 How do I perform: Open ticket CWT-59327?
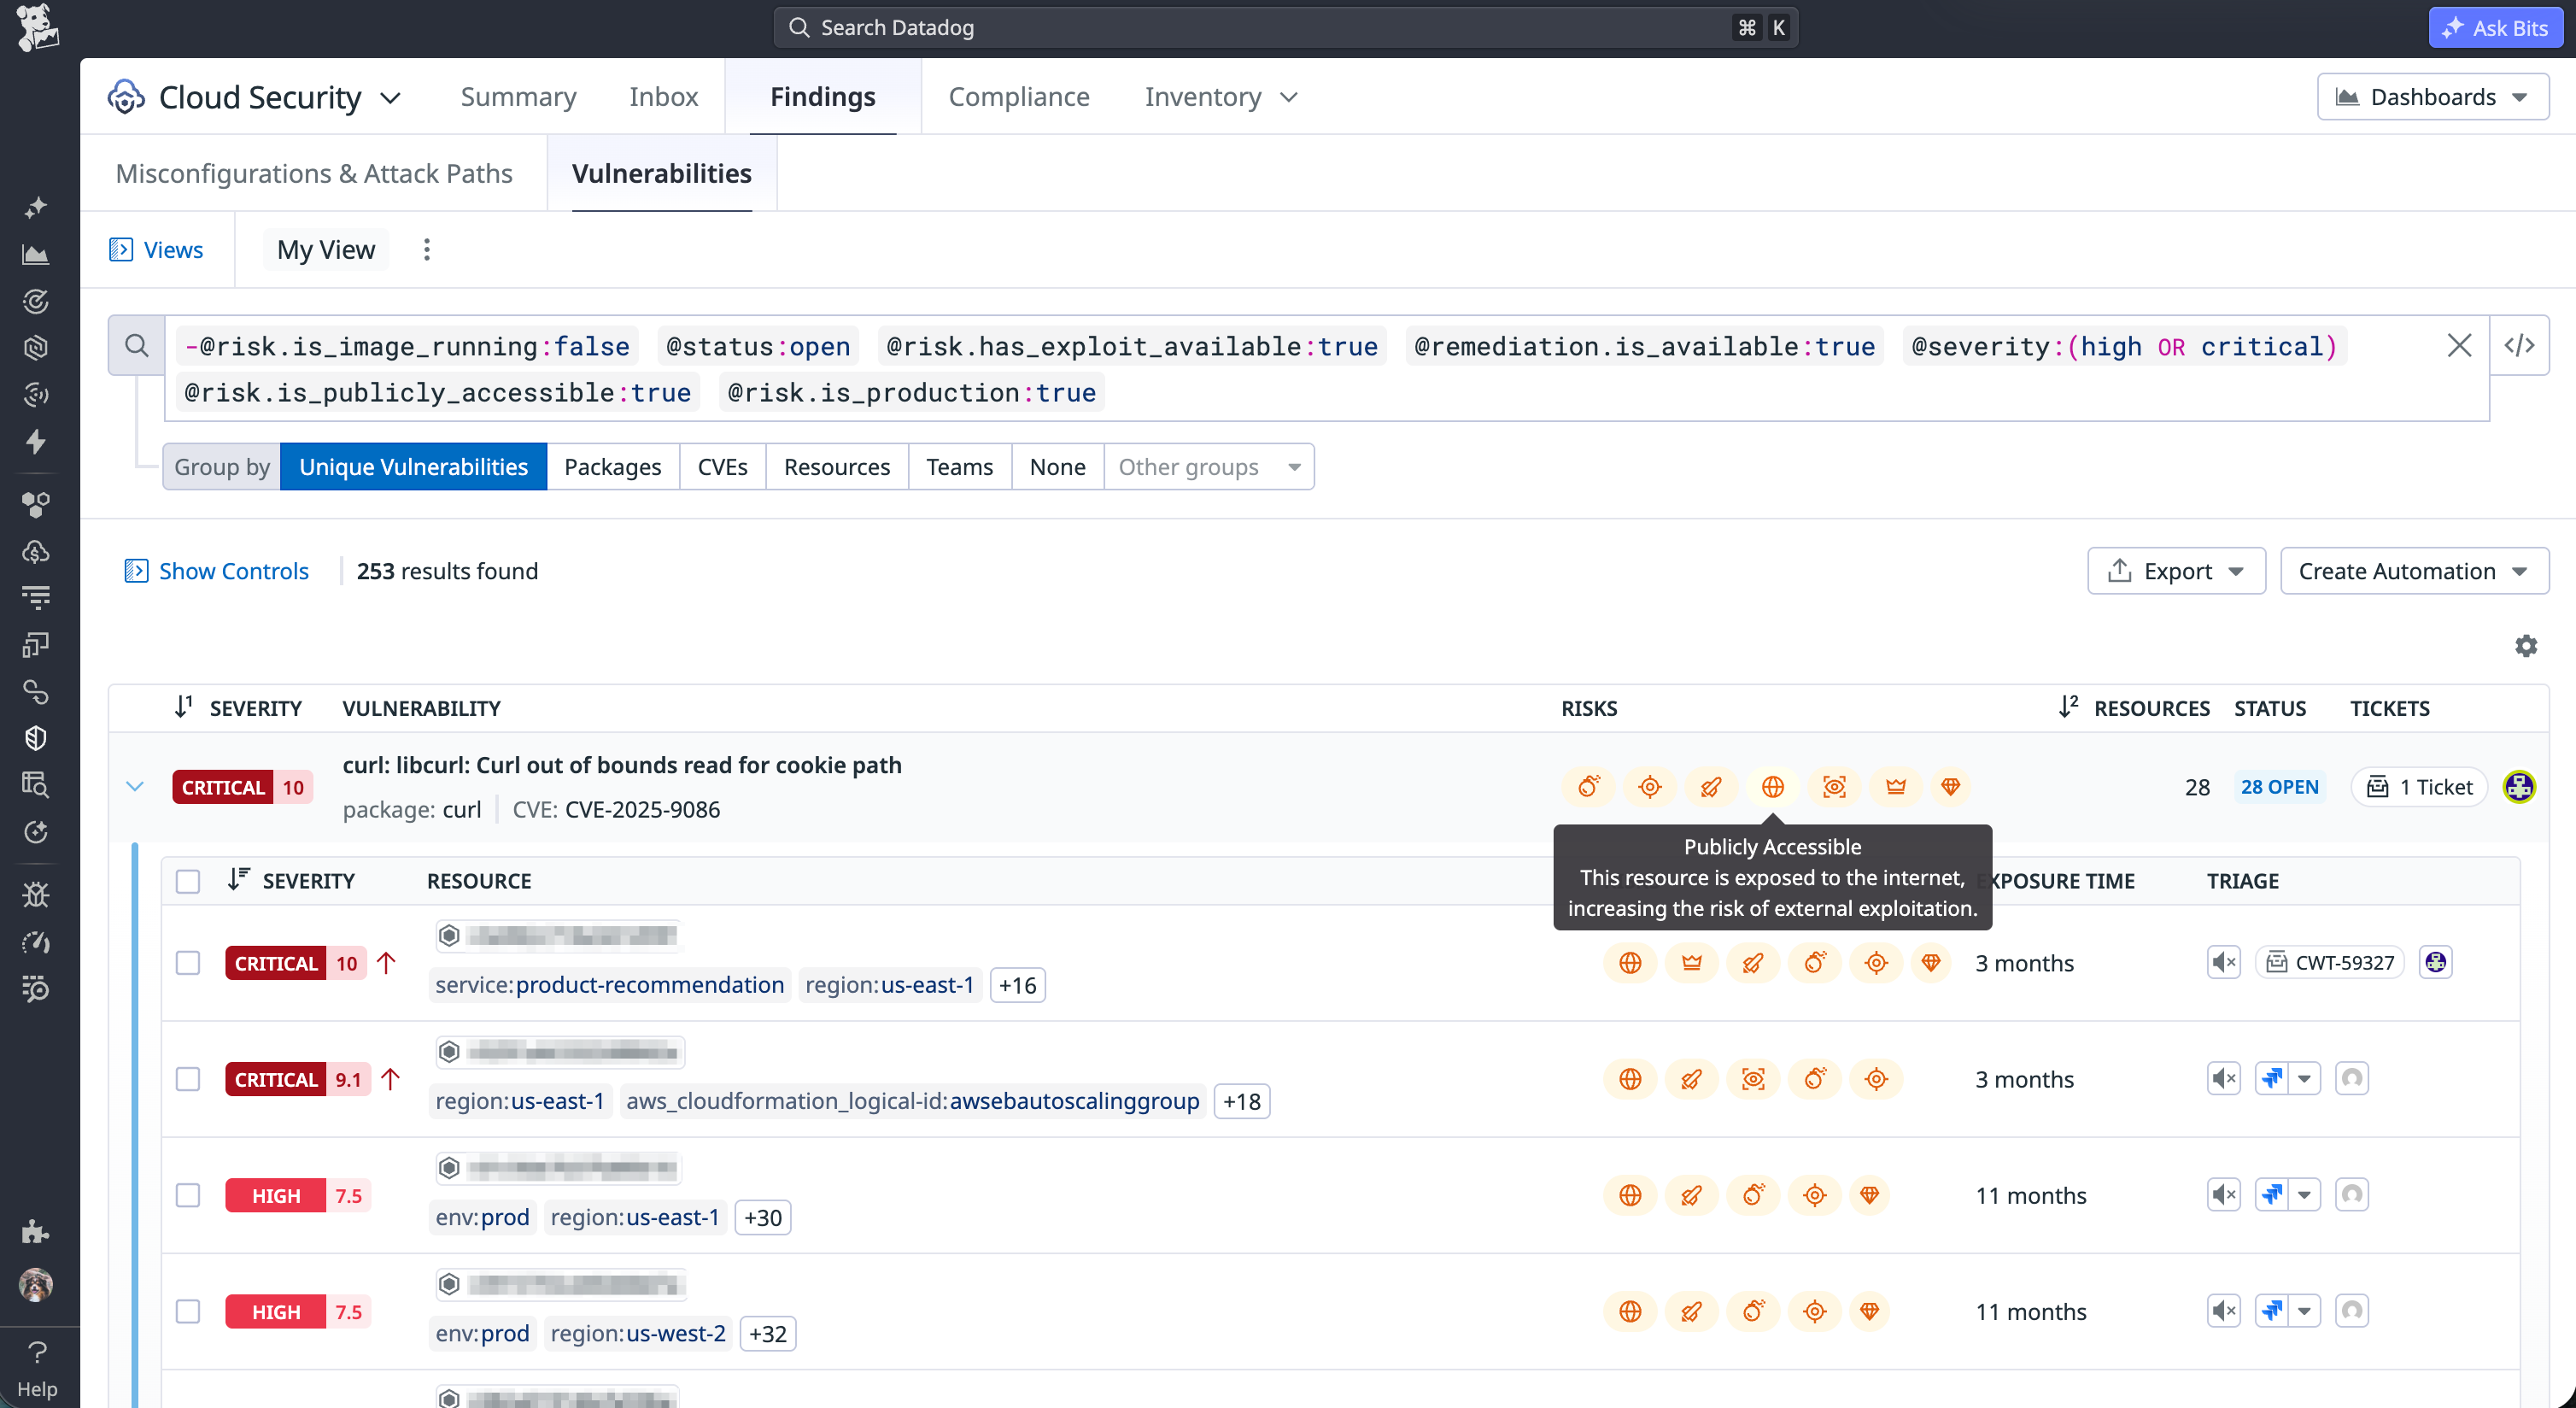coord(2330,963)
